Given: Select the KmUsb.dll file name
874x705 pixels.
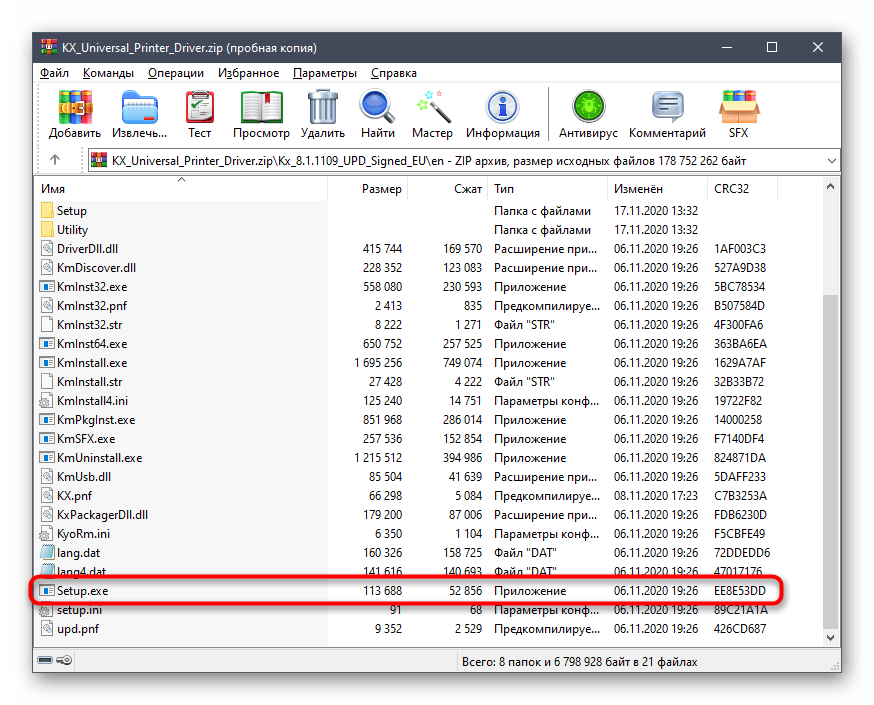Looking at the screenshot, I should click(84, 477).
